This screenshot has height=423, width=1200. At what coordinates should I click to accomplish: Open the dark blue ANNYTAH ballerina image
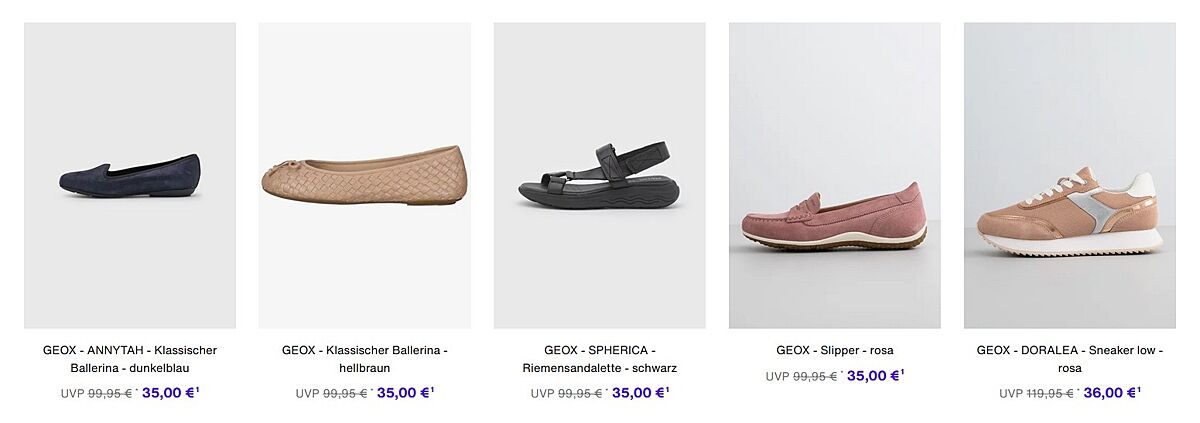pos(130,176)
